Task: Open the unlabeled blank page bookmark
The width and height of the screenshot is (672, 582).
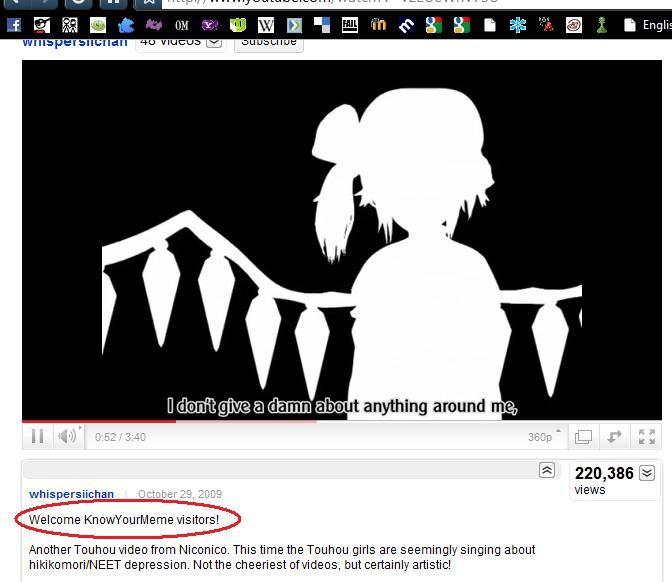Action: [490, 25]
